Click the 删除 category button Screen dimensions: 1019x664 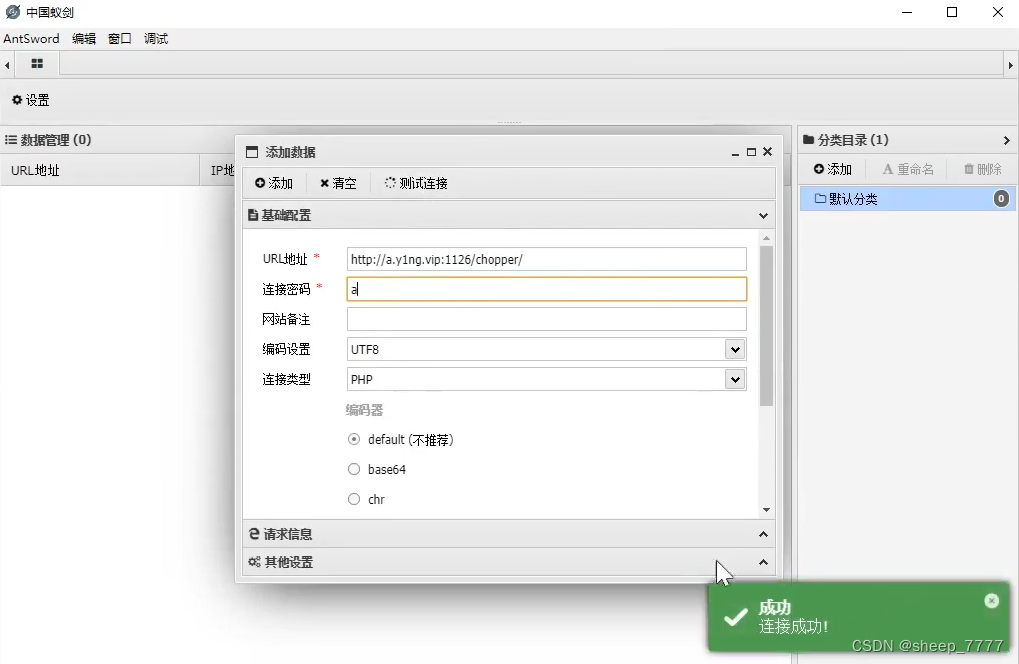point(982,169)
